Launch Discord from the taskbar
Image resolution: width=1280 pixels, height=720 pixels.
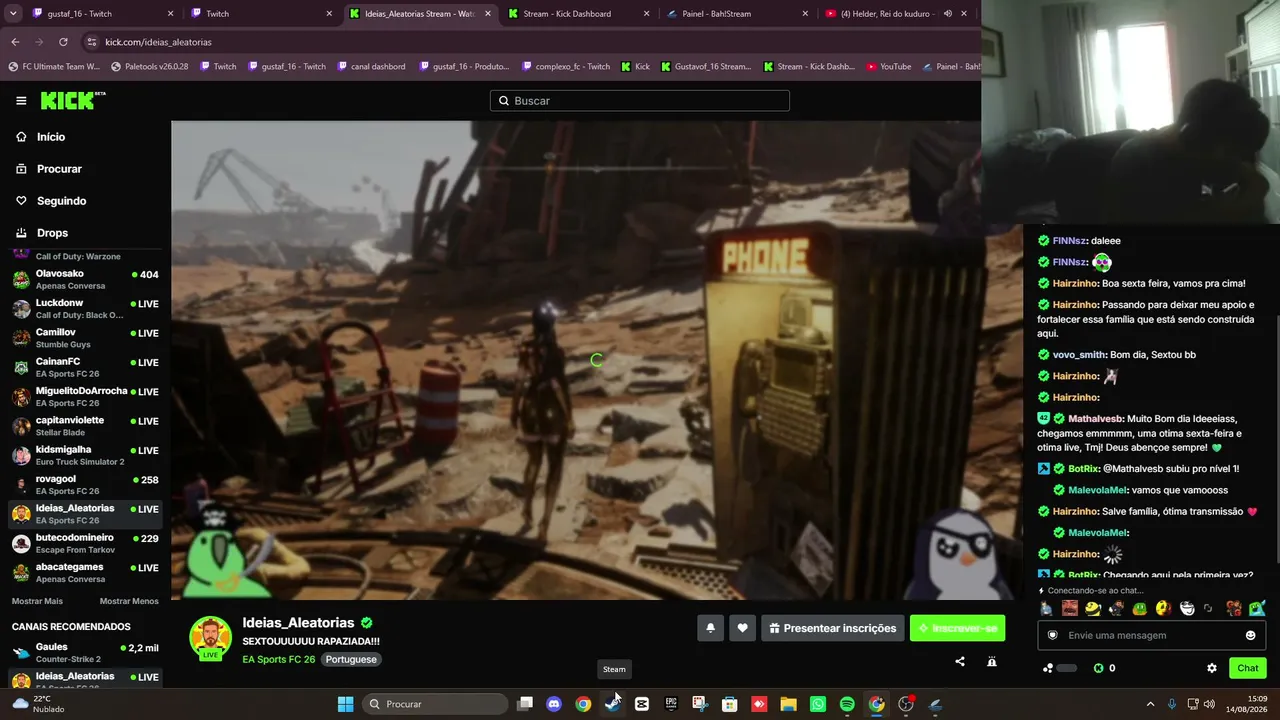[554, 704]
